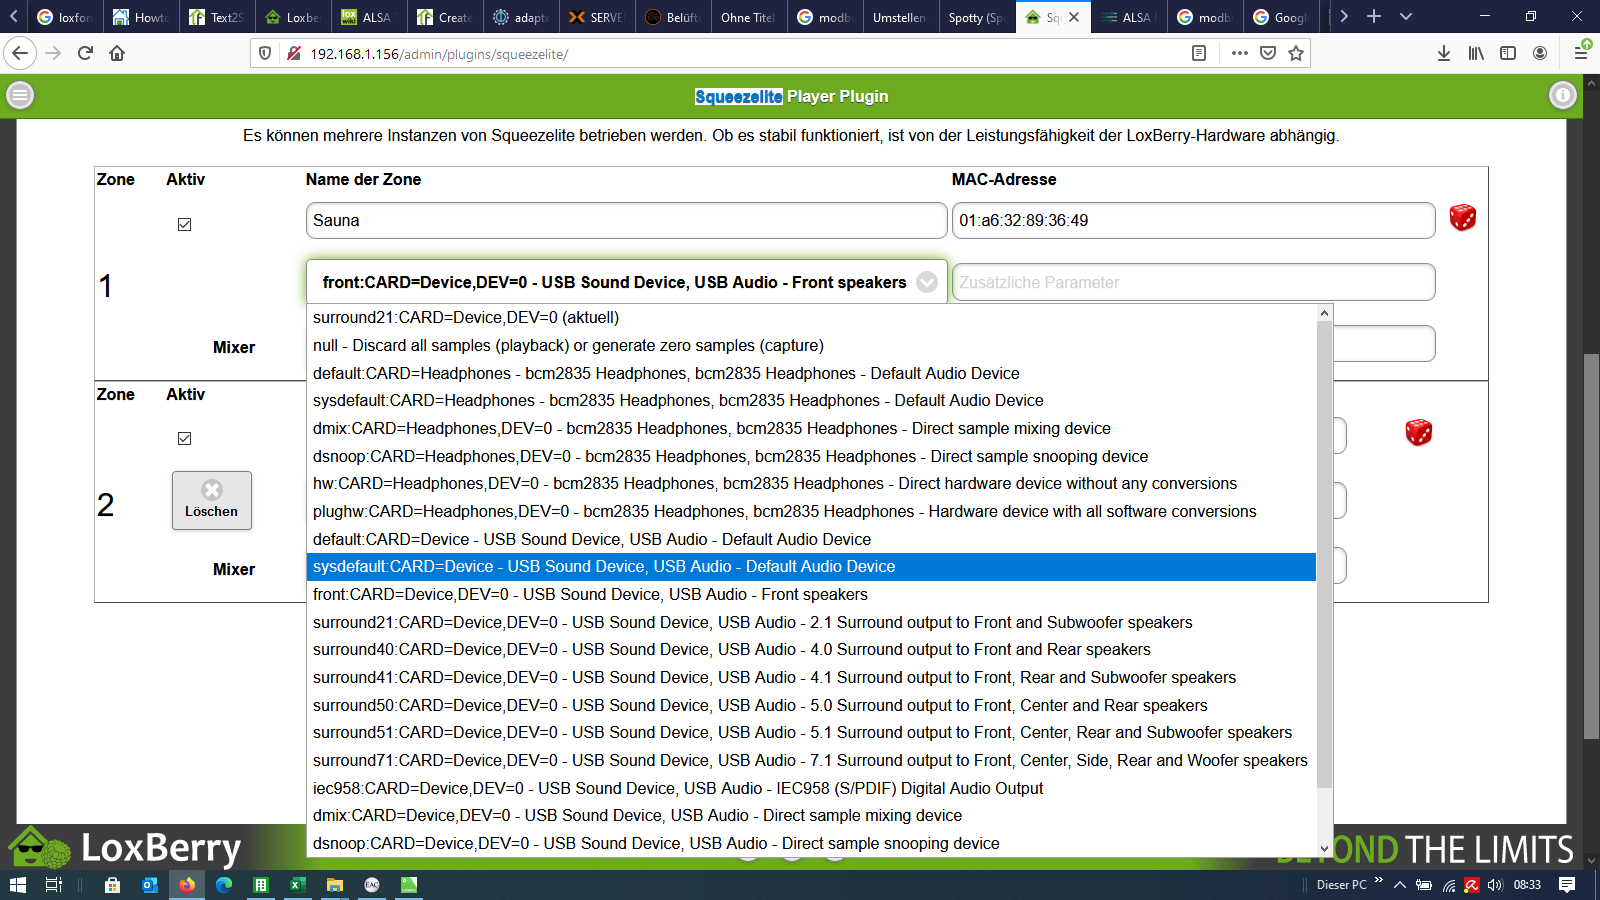Pick plughw:CARD=Headphones software conversions option
Image resolution: width=1600 pixels, height=900 pixels.
[812, 511]
